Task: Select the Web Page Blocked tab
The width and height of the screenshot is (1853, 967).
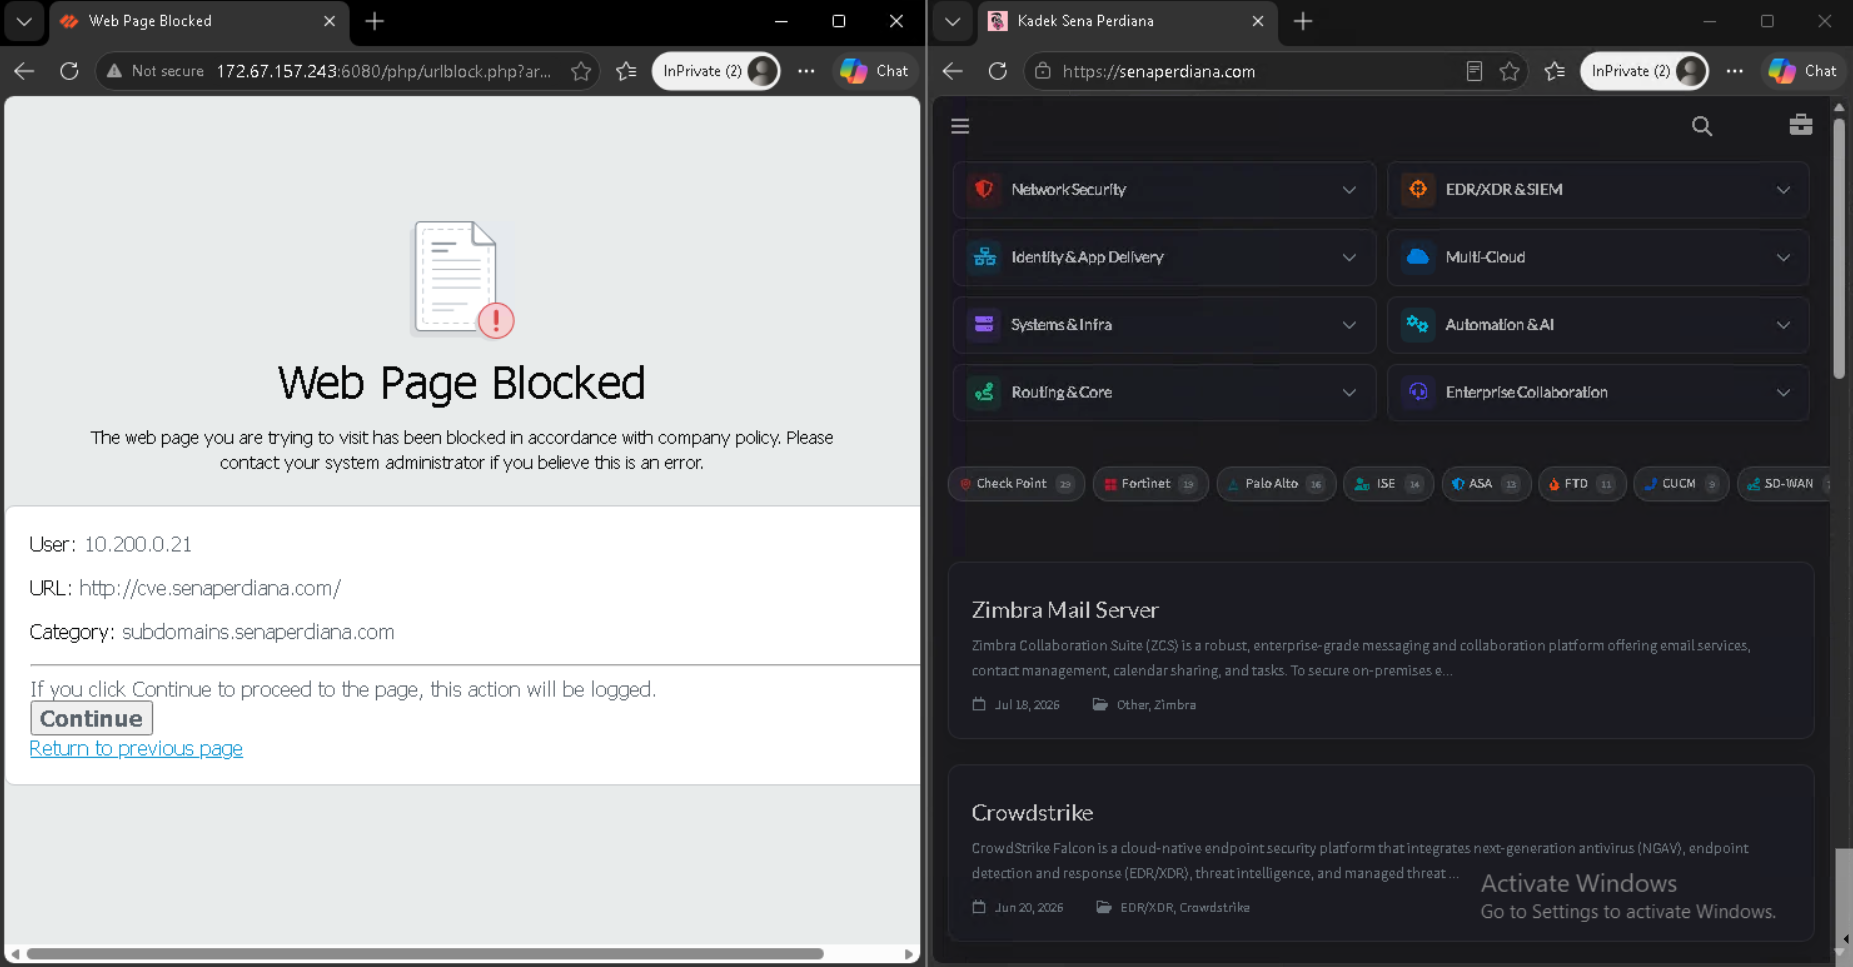Action: (198, 21)
